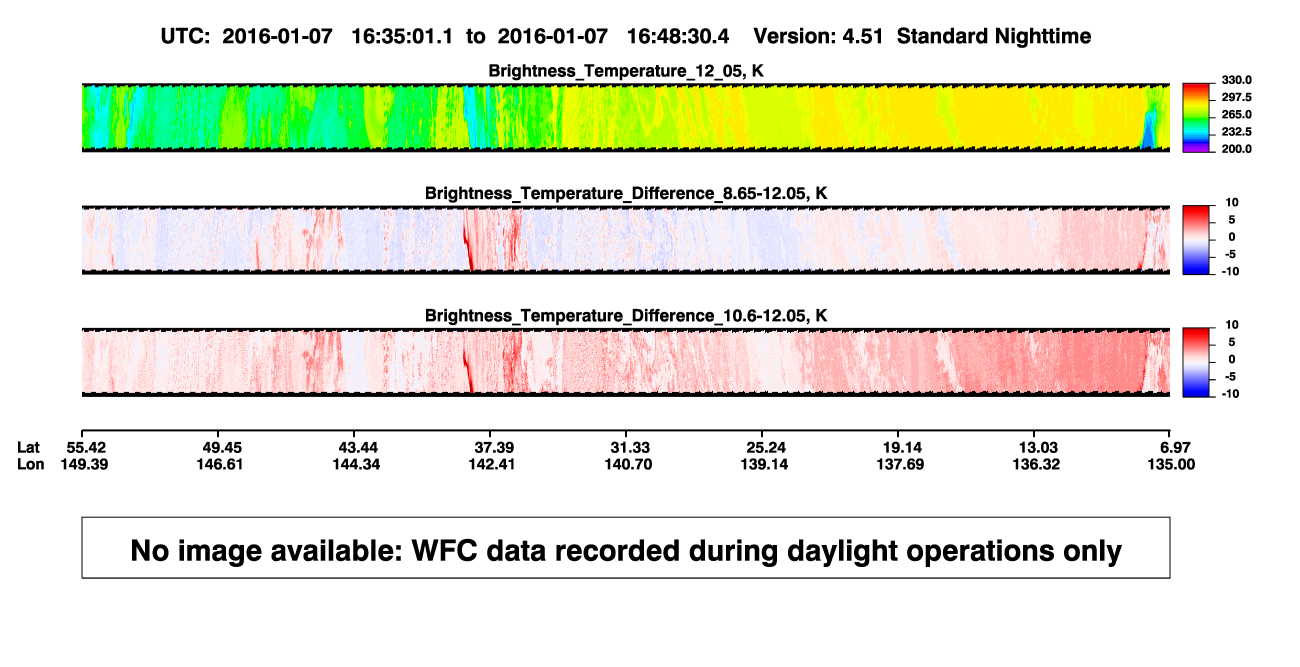Image resolution: width=1300 pixels, height=667 pixels.
Task: Click latitude value 13.03
Action: (x=1038, y=446)
